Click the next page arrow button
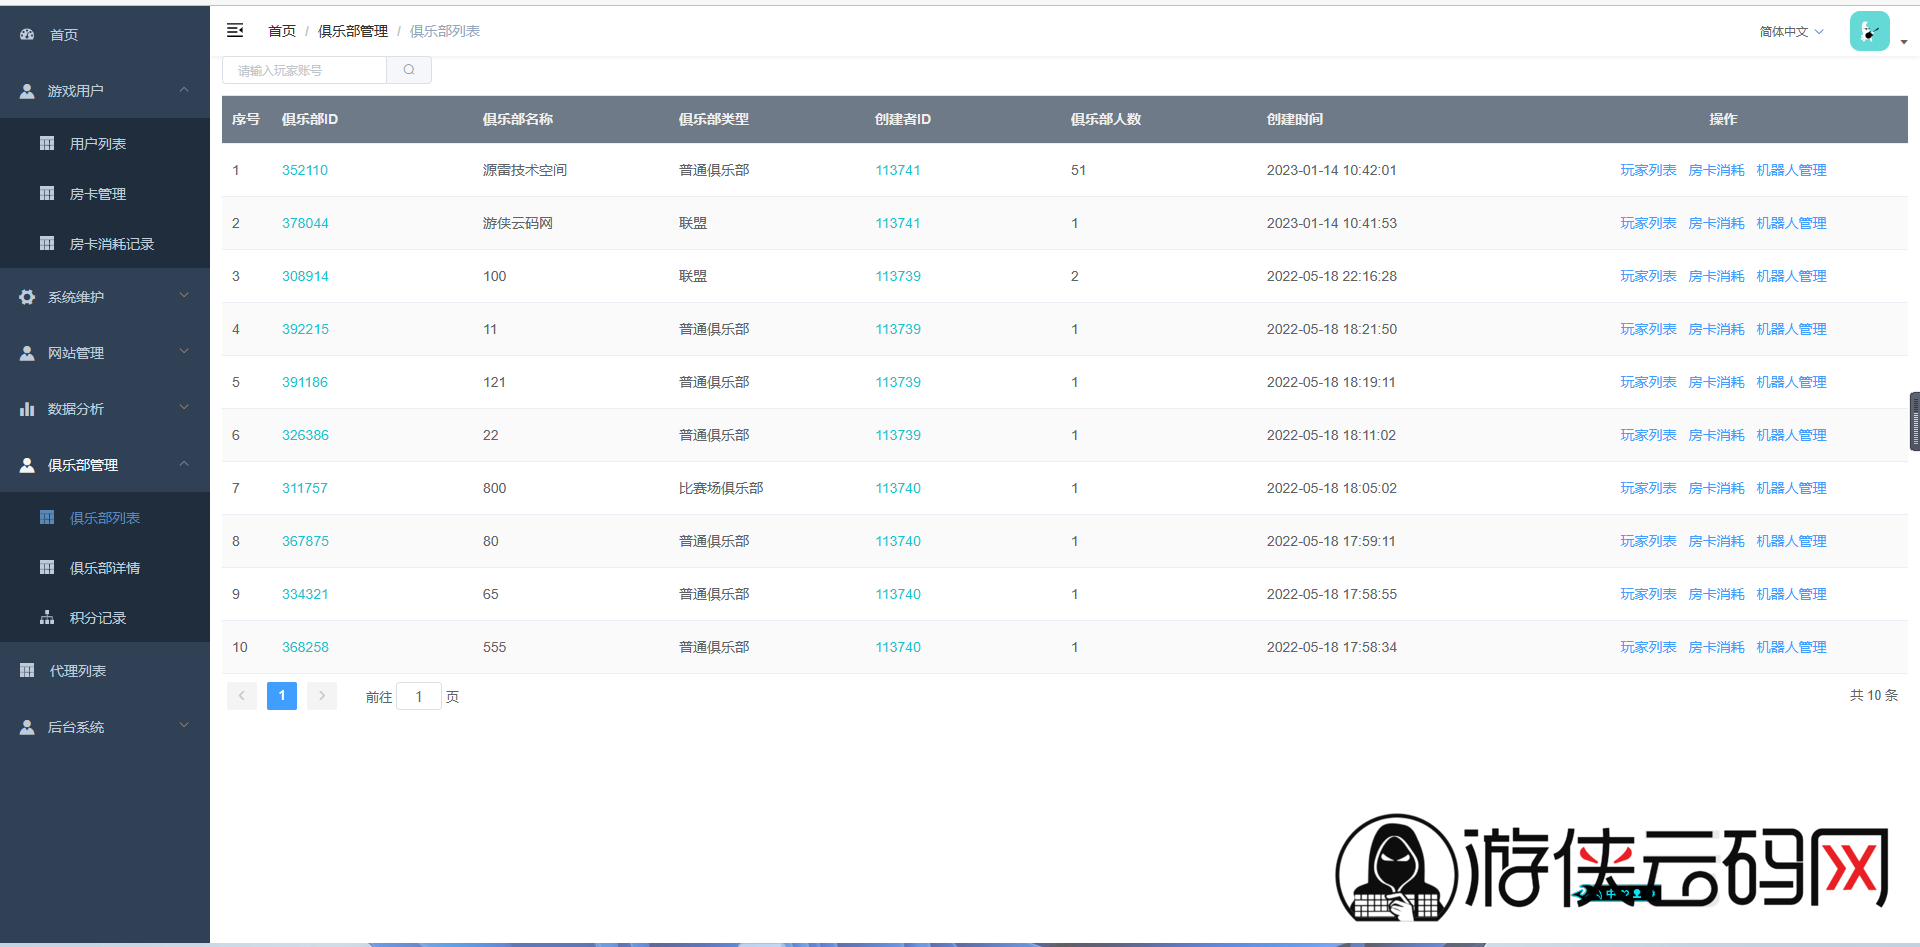This screenshot has height=947, width=1920. click(x=322, y=696)
